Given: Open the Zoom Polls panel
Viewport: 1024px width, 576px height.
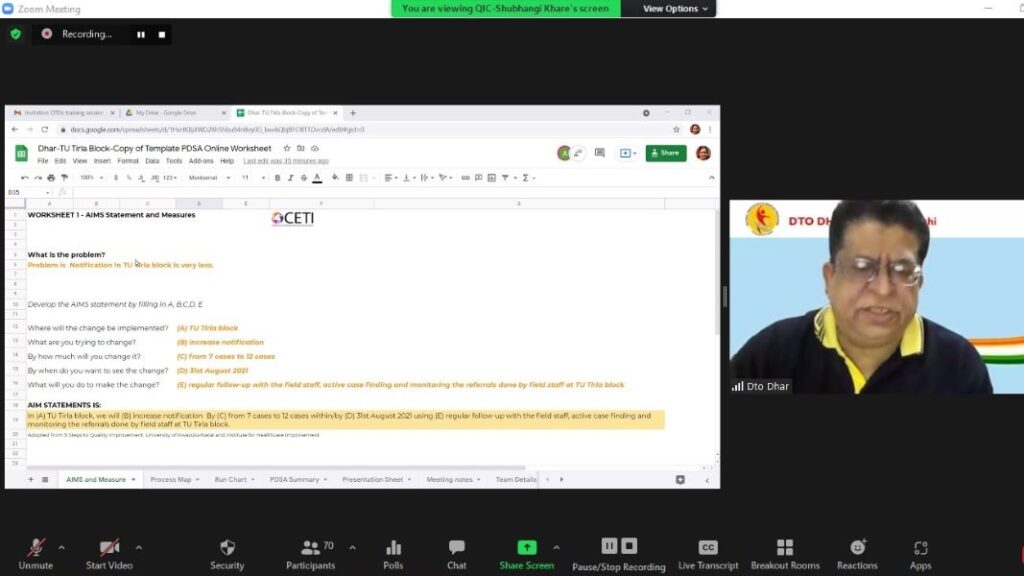Looking at the screenshot, I should pyautogui.click(x=392, y=554).
